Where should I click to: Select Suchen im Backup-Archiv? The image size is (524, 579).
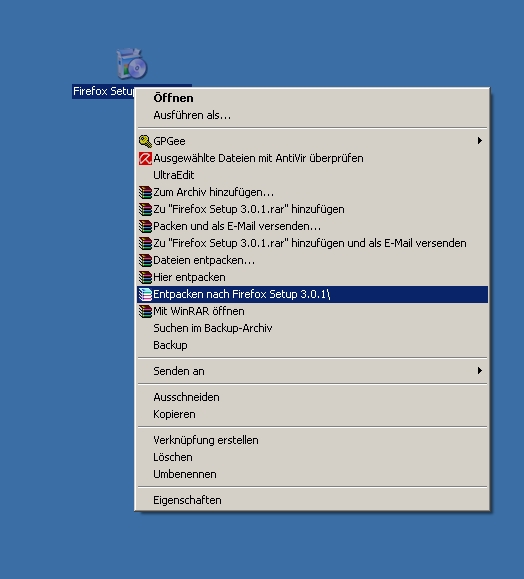pyautogui.click(x=312, y=328)
